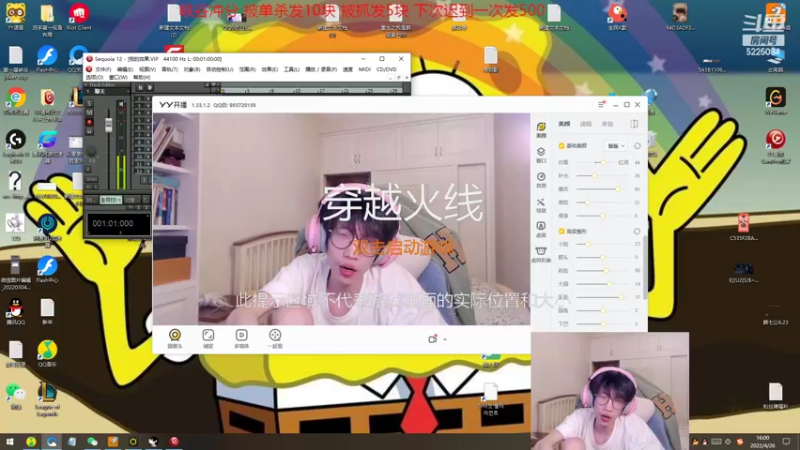Click the reset circle beside 基础美颜 dropdown
Image resolution: width=800 pixels, height=450 pixels.
637,146
